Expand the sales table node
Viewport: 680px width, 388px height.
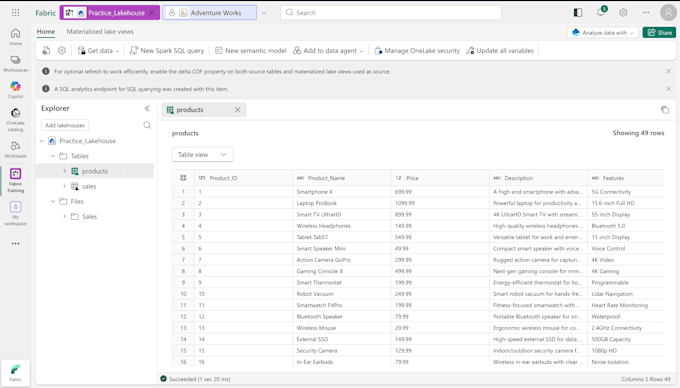[x=64, y=186]
